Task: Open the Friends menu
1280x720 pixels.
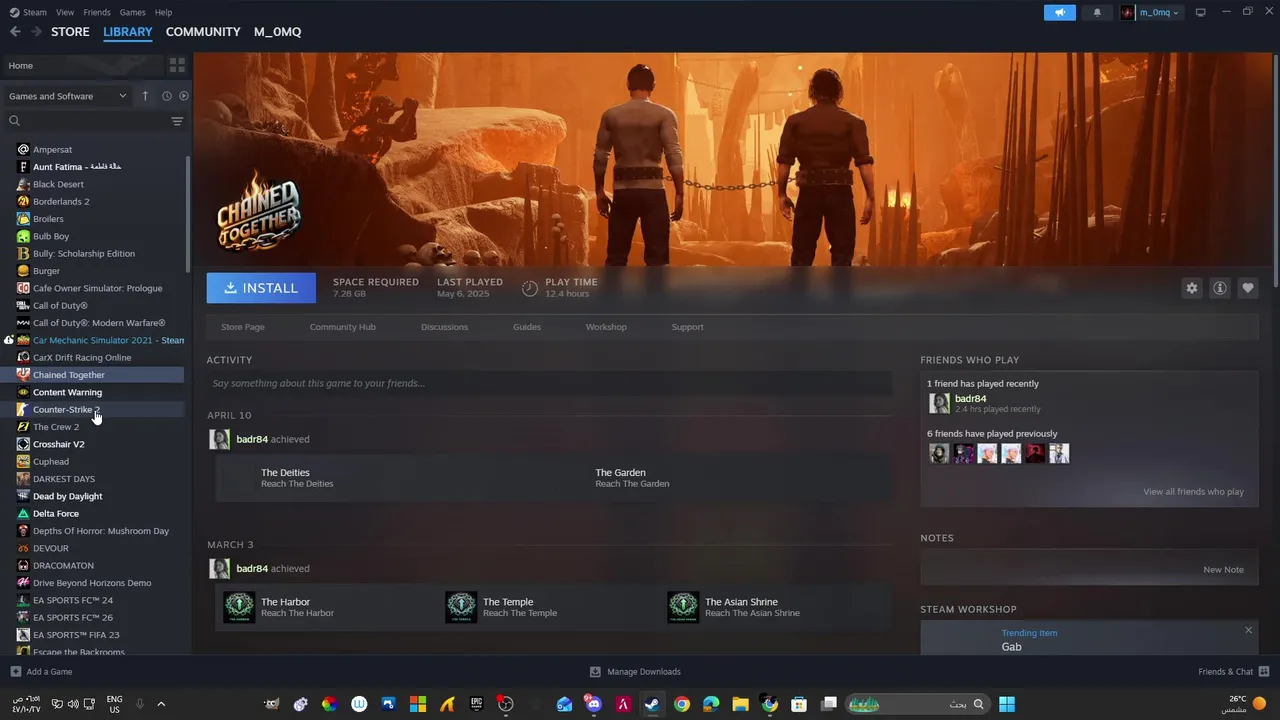Action: click(x=97, y=12)
